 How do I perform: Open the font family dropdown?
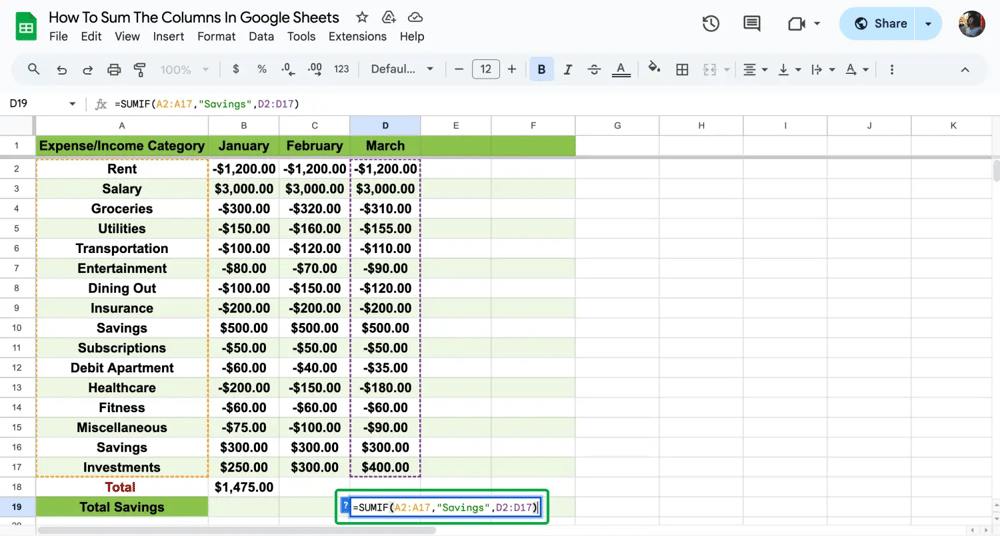402,70
